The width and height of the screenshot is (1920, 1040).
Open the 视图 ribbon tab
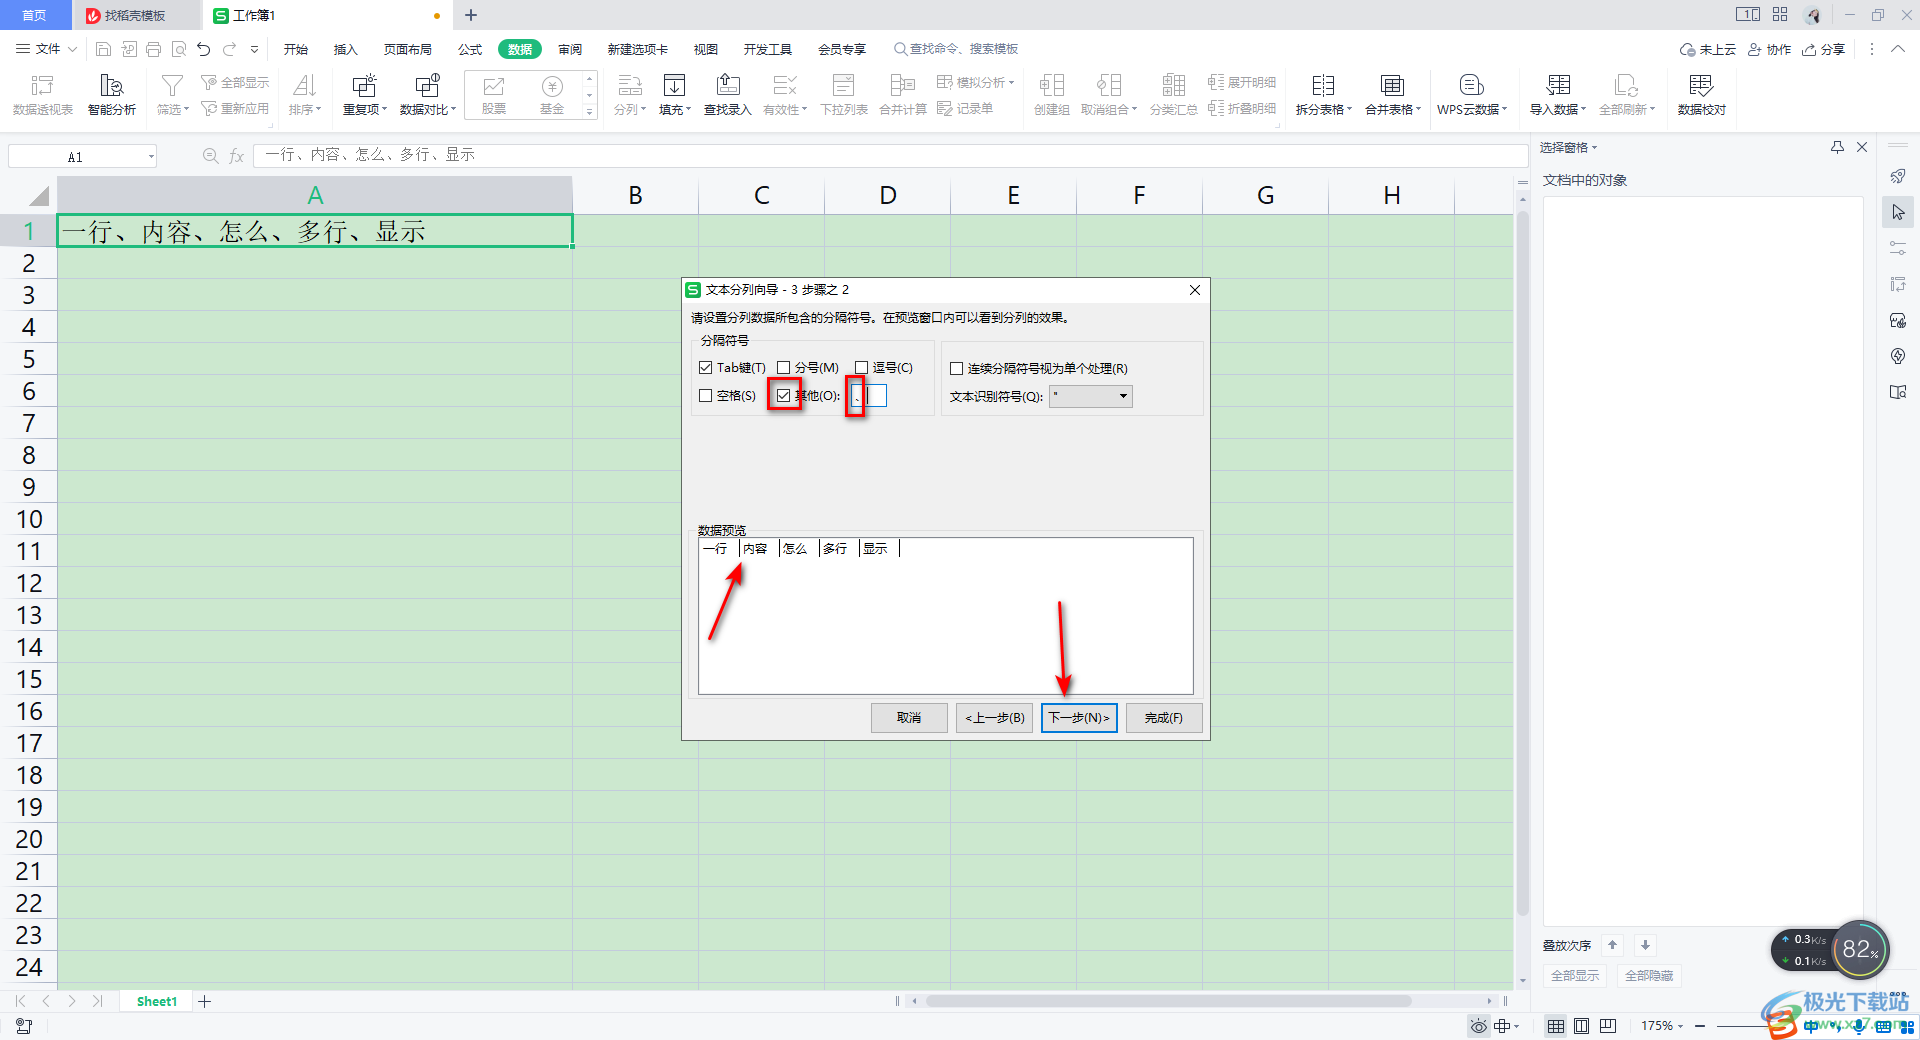(706, 49)
